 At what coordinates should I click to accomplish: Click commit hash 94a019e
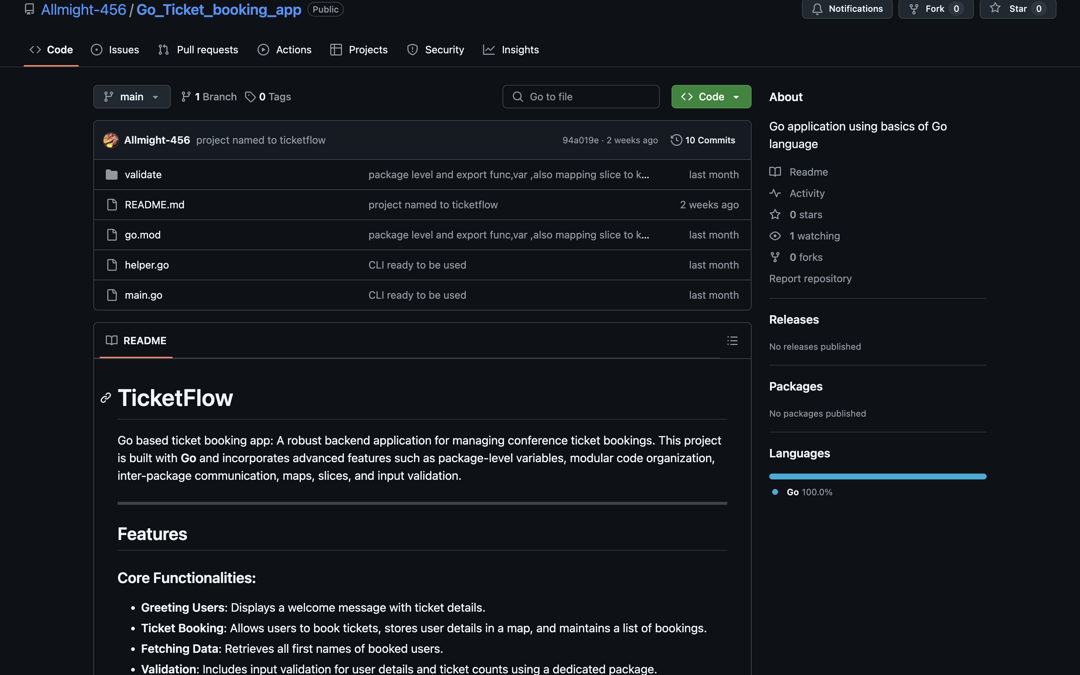click(580, 141)
